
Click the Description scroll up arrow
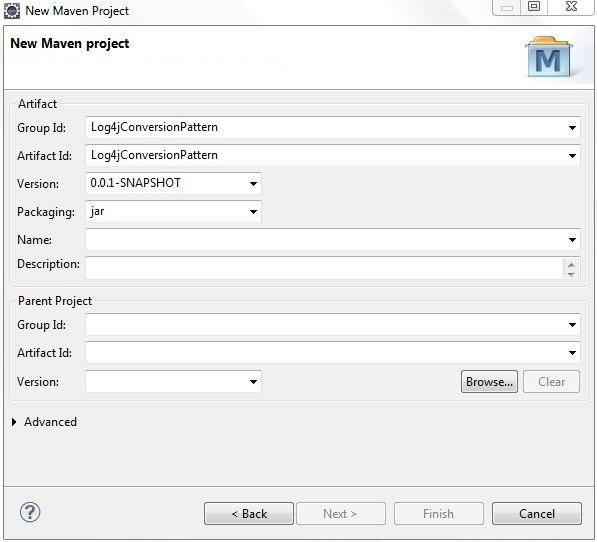pyautogui.click(x=571, y=264)
